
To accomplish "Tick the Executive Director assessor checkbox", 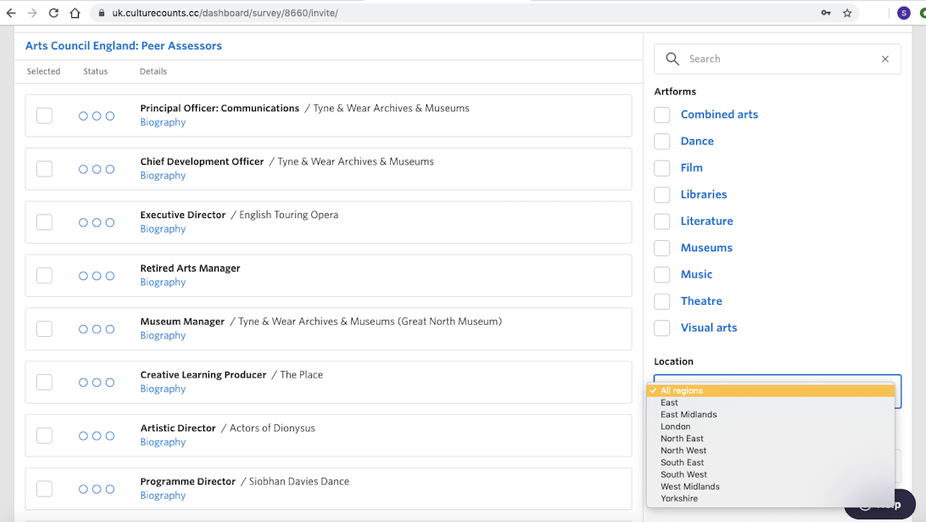I will 44,222.
